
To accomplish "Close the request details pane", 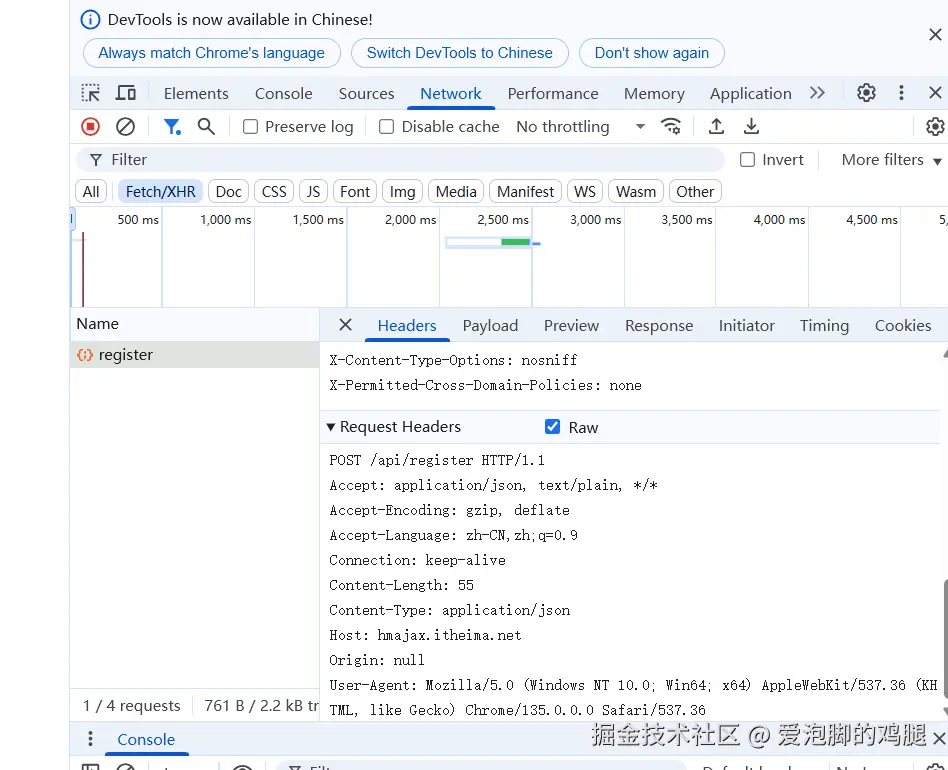I will [345, 325].
